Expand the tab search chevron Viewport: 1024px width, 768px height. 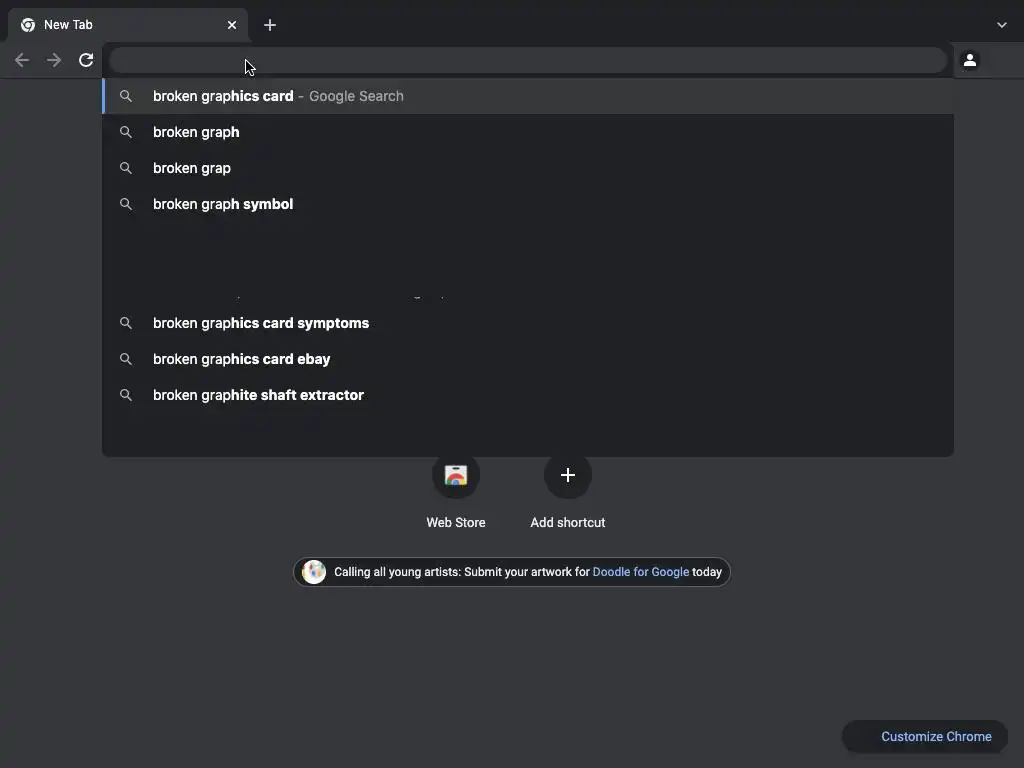tap(1001, 25)
